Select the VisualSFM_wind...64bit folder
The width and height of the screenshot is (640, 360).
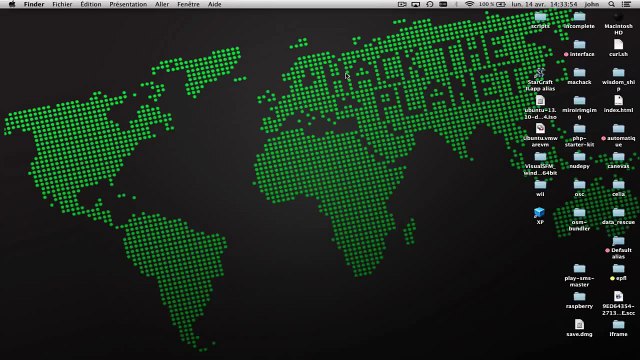pyautogui.click(x=540, y=156)
